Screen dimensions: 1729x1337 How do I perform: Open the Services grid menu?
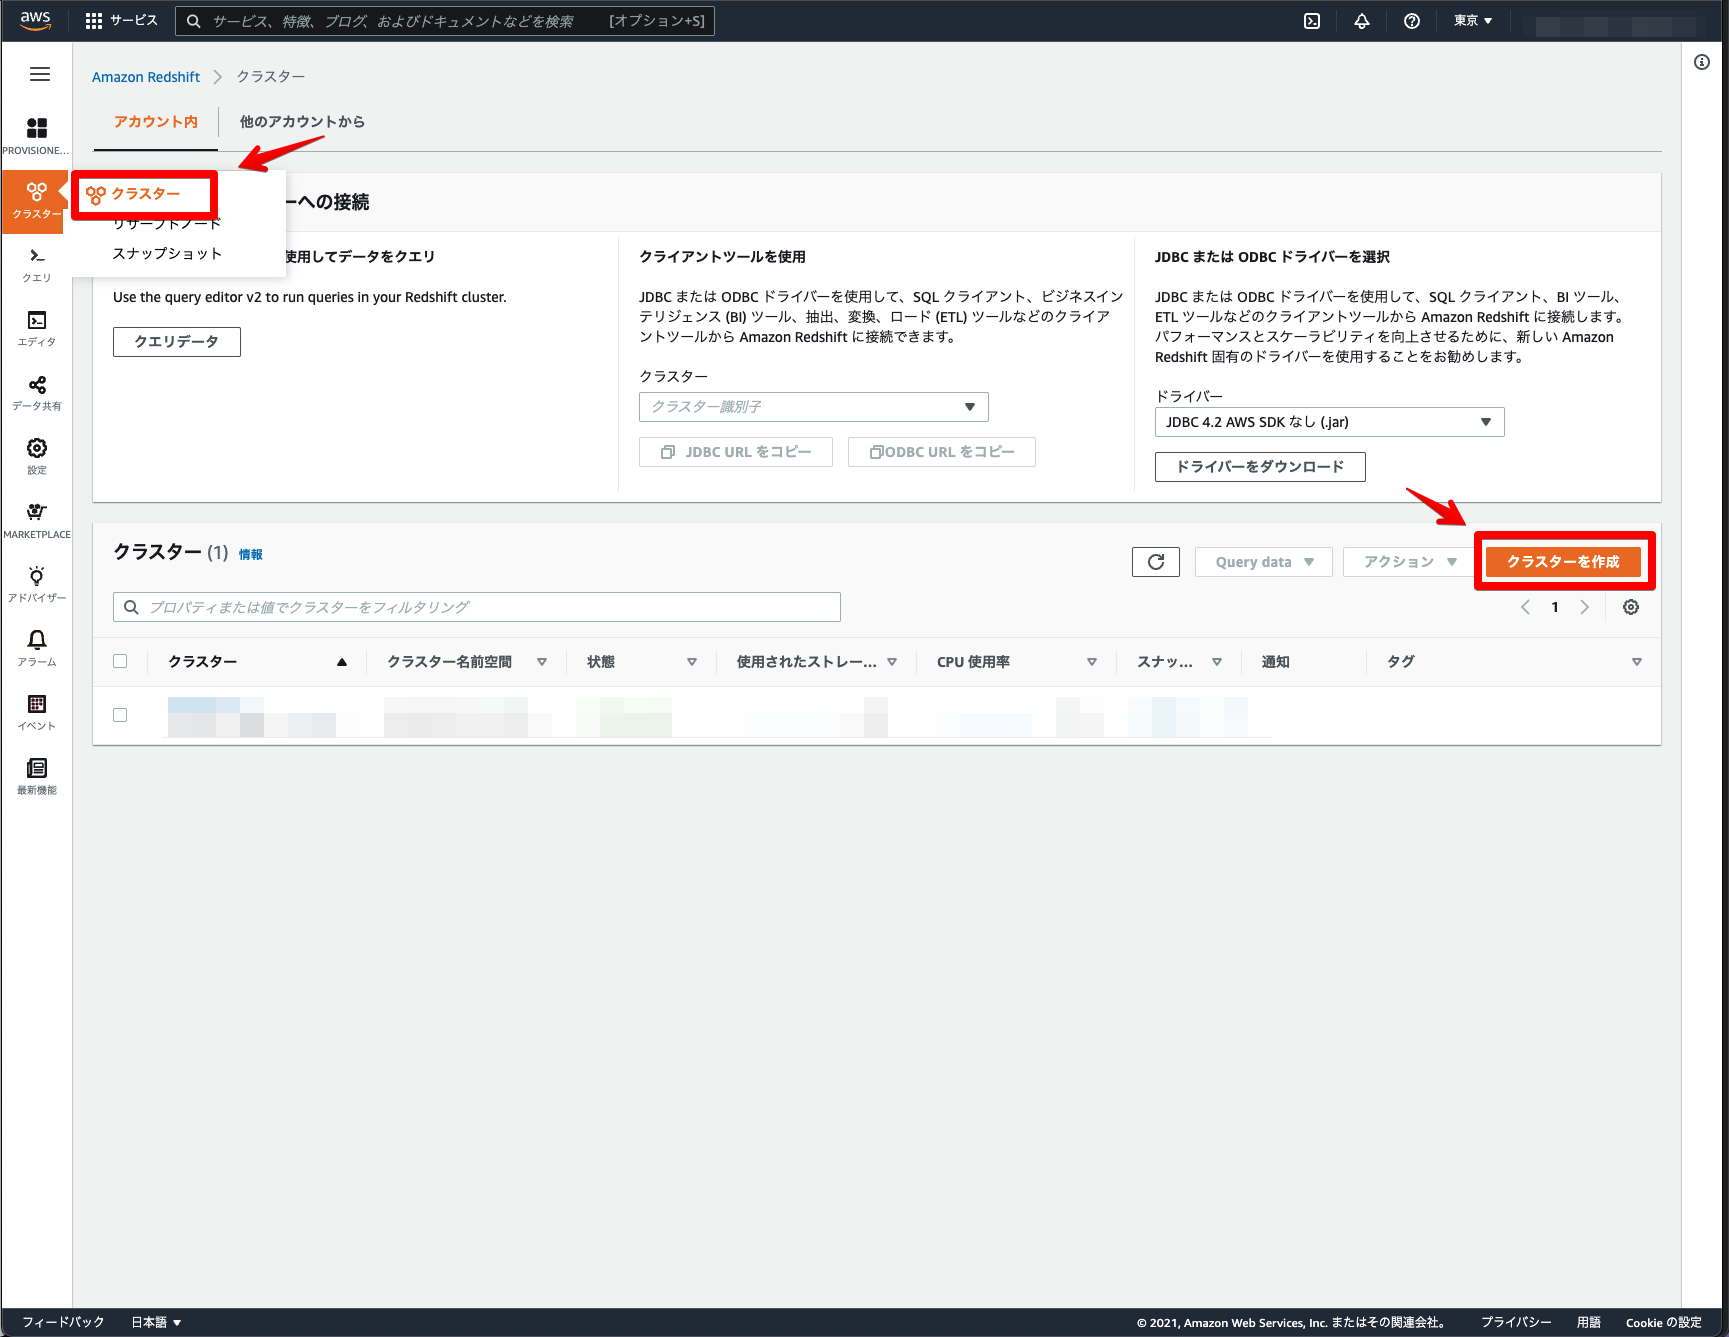(121, 21)
